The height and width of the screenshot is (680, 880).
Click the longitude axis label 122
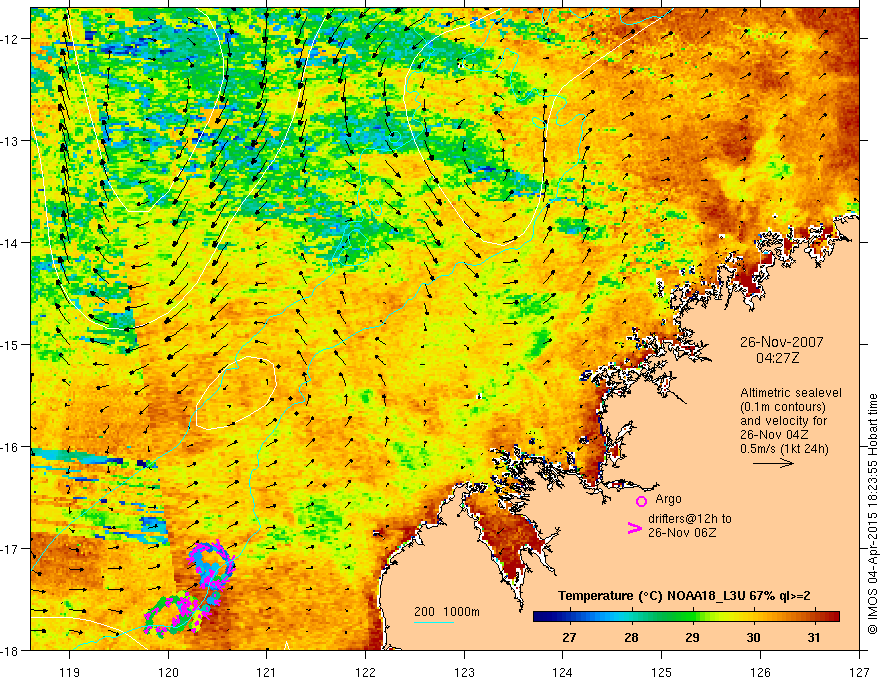click(365, 672)
